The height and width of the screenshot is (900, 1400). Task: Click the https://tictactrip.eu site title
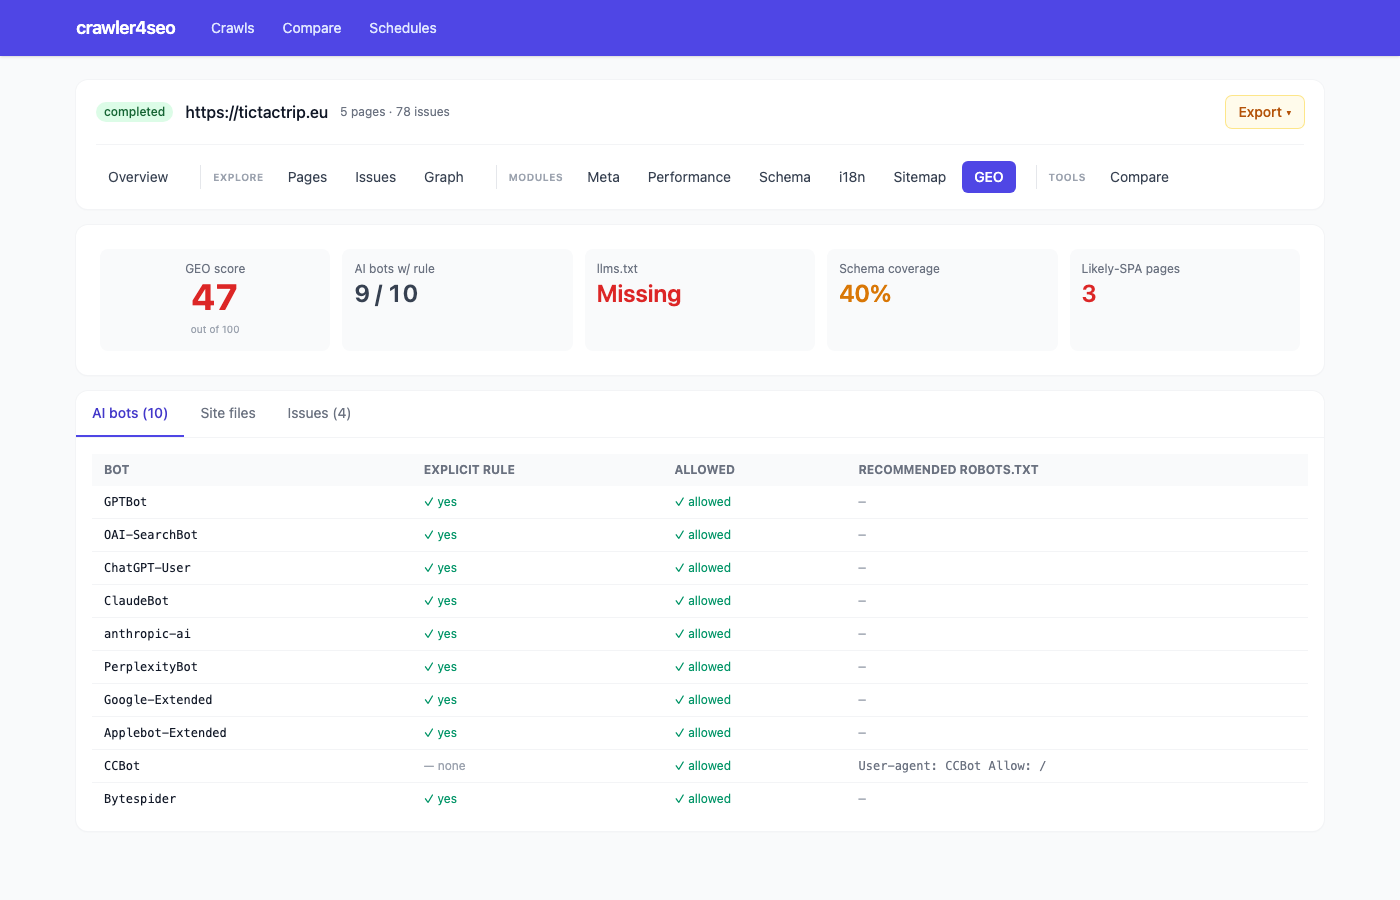pyautogui.click(x=257, y=112)
